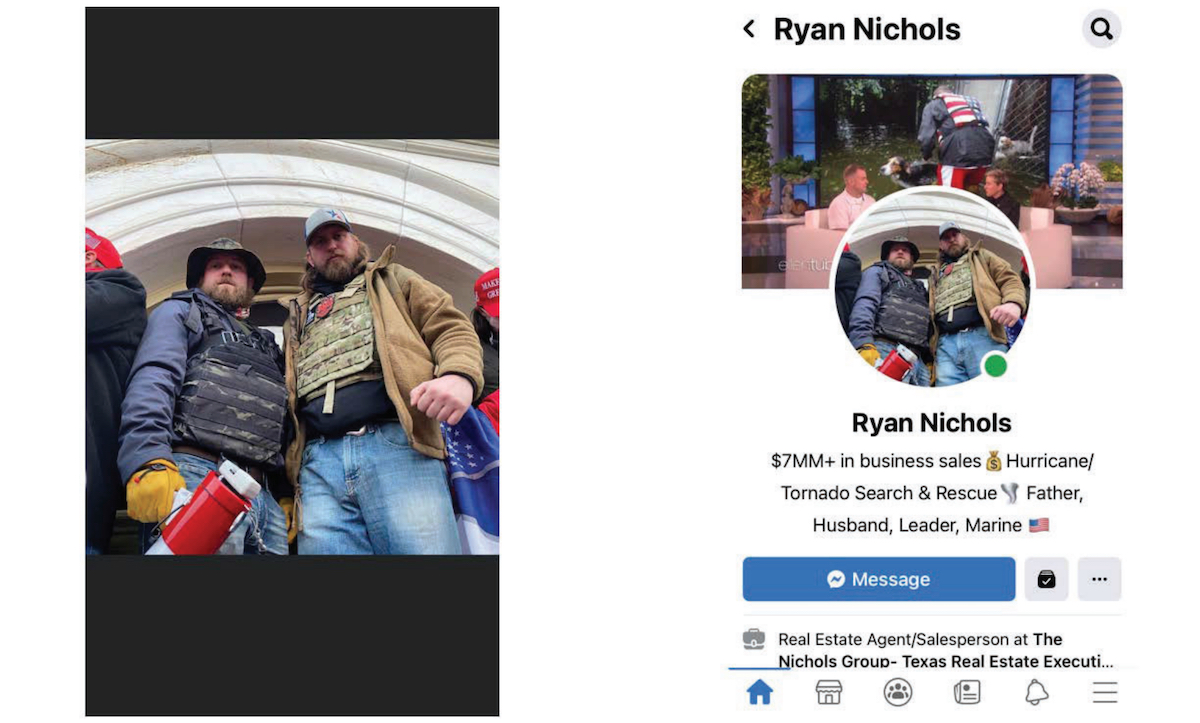Open the Notifications bell icon
Screen dimensions: 1200x723
click(1037, 692)
